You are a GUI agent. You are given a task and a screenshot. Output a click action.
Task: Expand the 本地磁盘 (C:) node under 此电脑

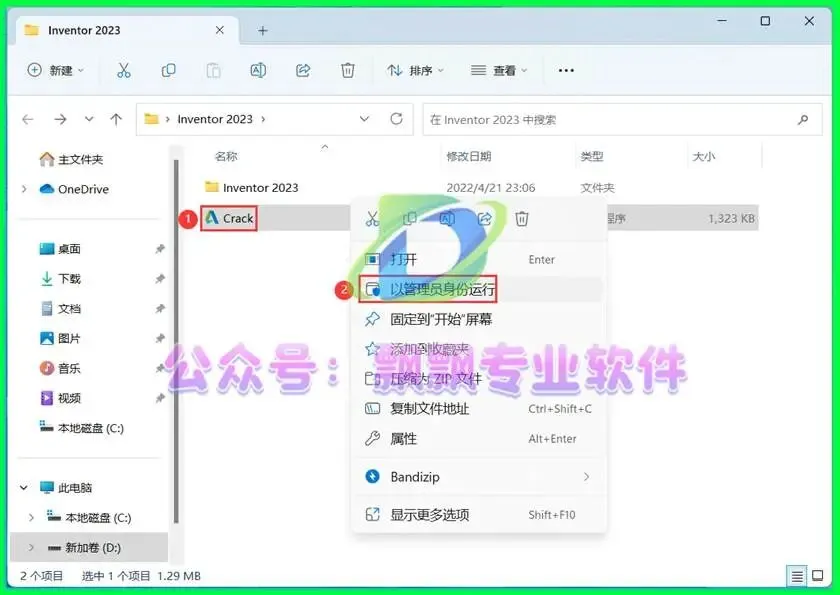31,517
